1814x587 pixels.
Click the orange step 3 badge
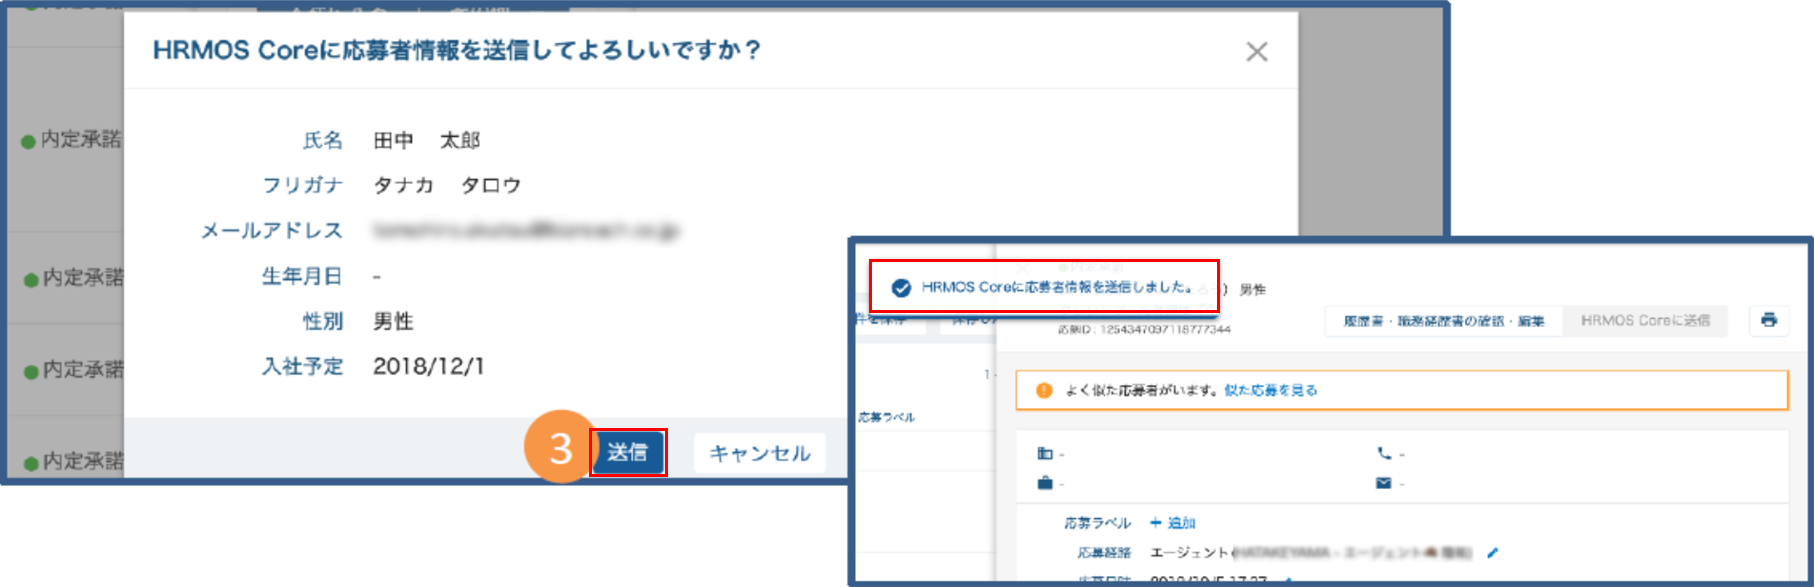click(x=559, y=448)
